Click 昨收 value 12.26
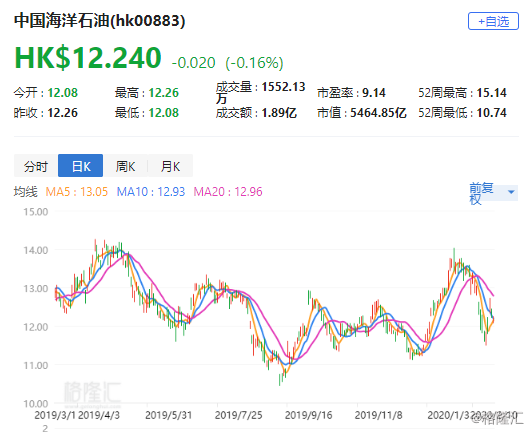The width and height of the screenshot is (531, 432). coord(63,112)
